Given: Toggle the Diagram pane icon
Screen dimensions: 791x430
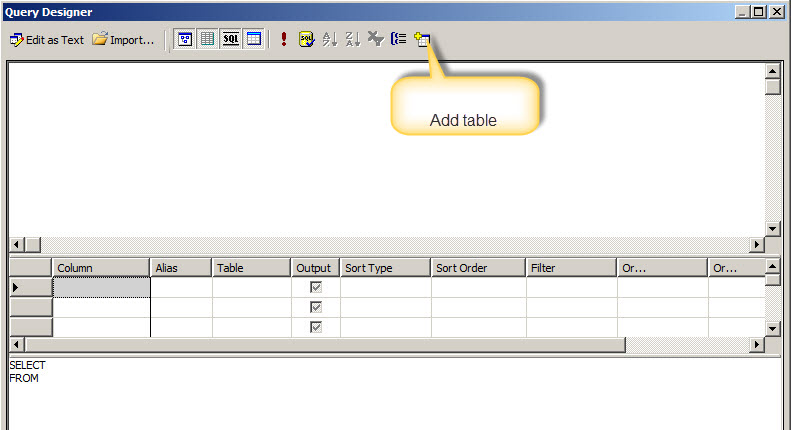Looking at the screenshot, I should click(x=185, y=39).
